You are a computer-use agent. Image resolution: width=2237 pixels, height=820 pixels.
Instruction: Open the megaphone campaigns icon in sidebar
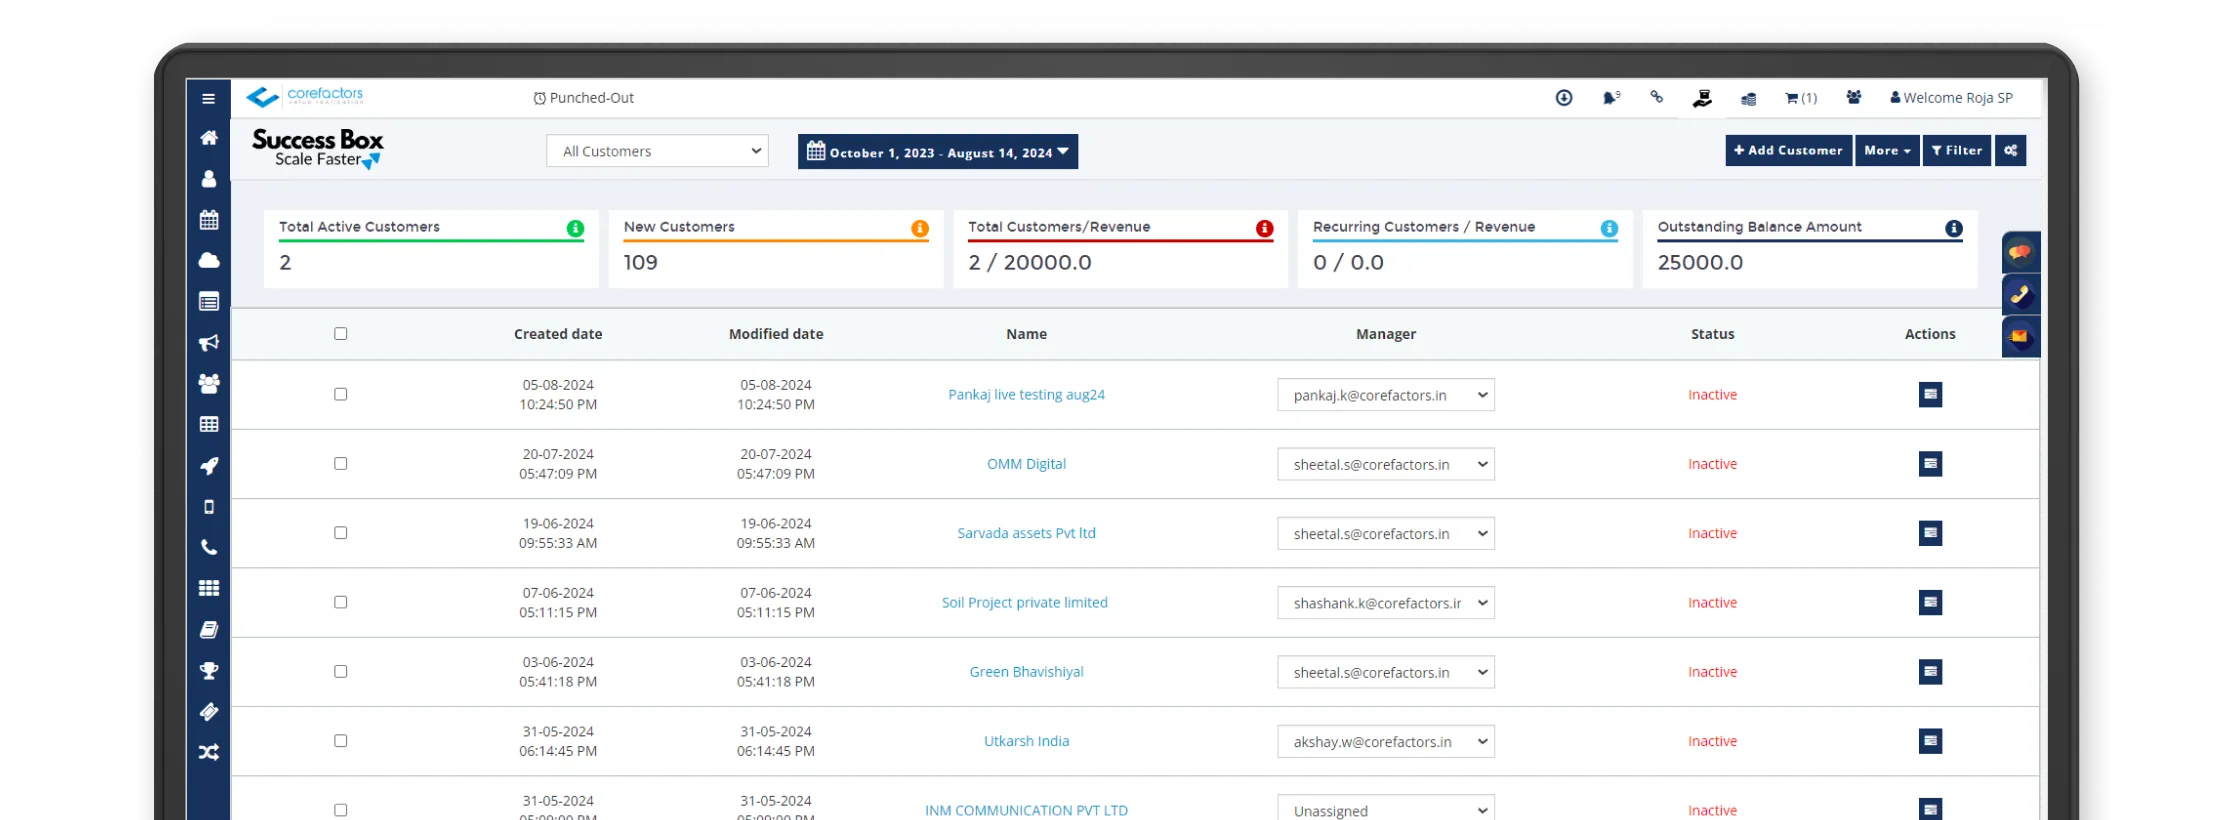pyautogui.click(x=208, y=343)
